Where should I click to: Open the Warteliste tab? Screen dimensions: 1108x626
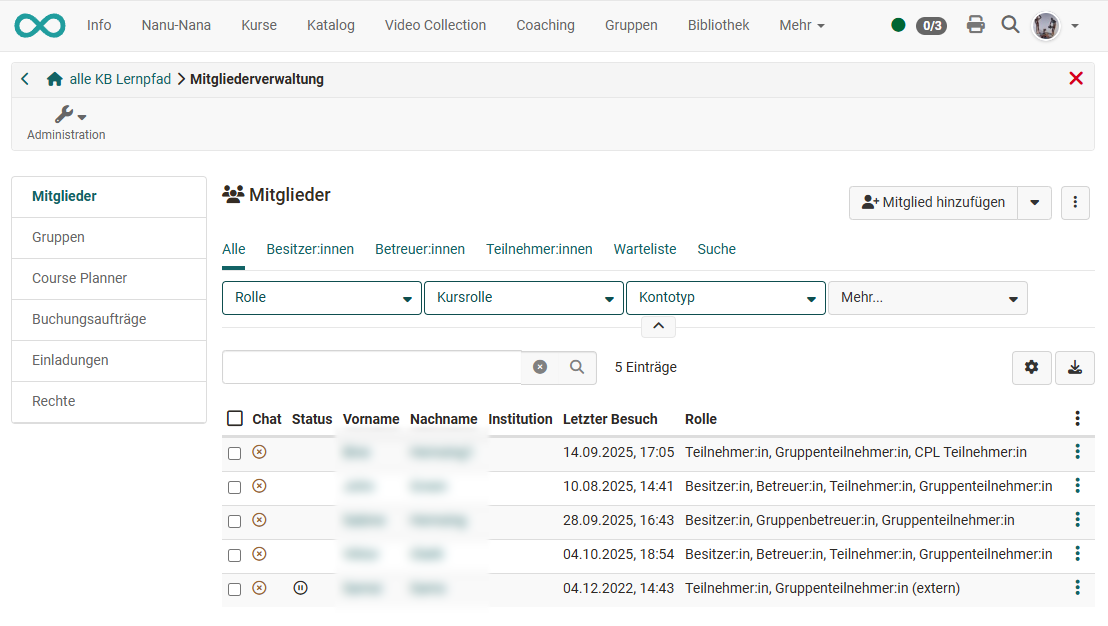(645, 249)
